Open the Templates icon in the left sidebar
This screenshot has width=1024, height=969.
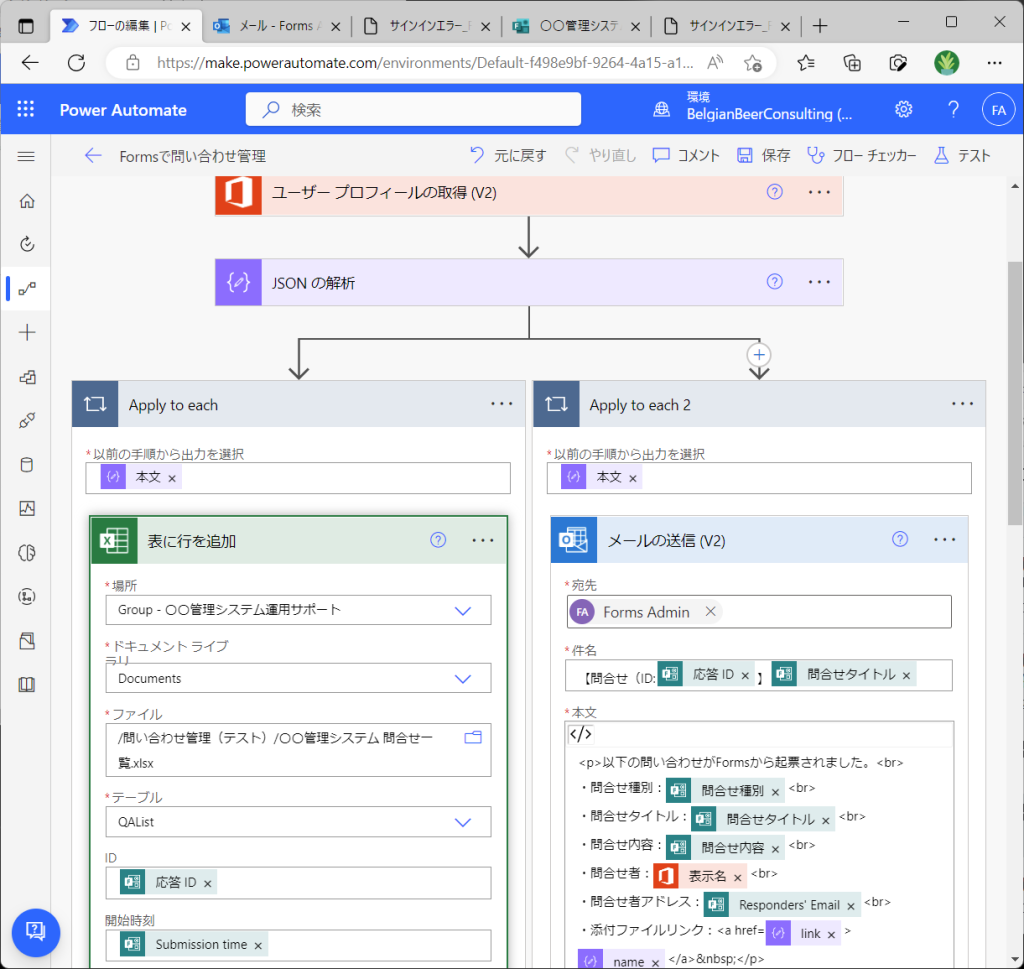[27, 377]
